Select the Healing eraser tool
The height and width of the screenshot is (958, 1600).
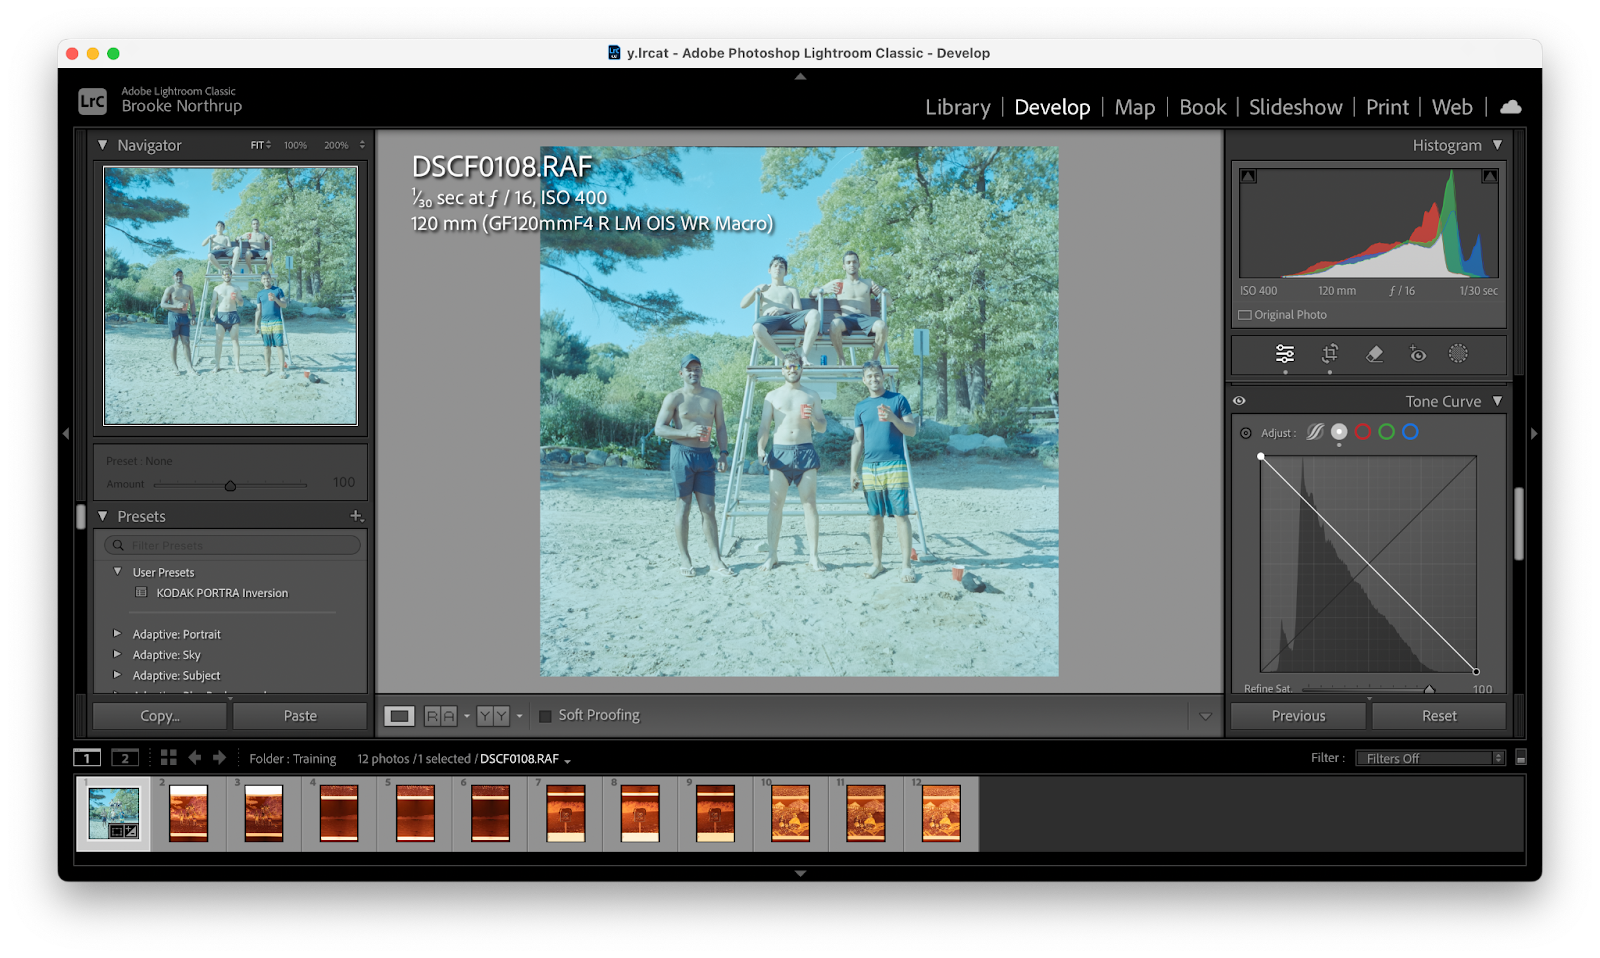pyautogui.click(x=1374, y=354)
